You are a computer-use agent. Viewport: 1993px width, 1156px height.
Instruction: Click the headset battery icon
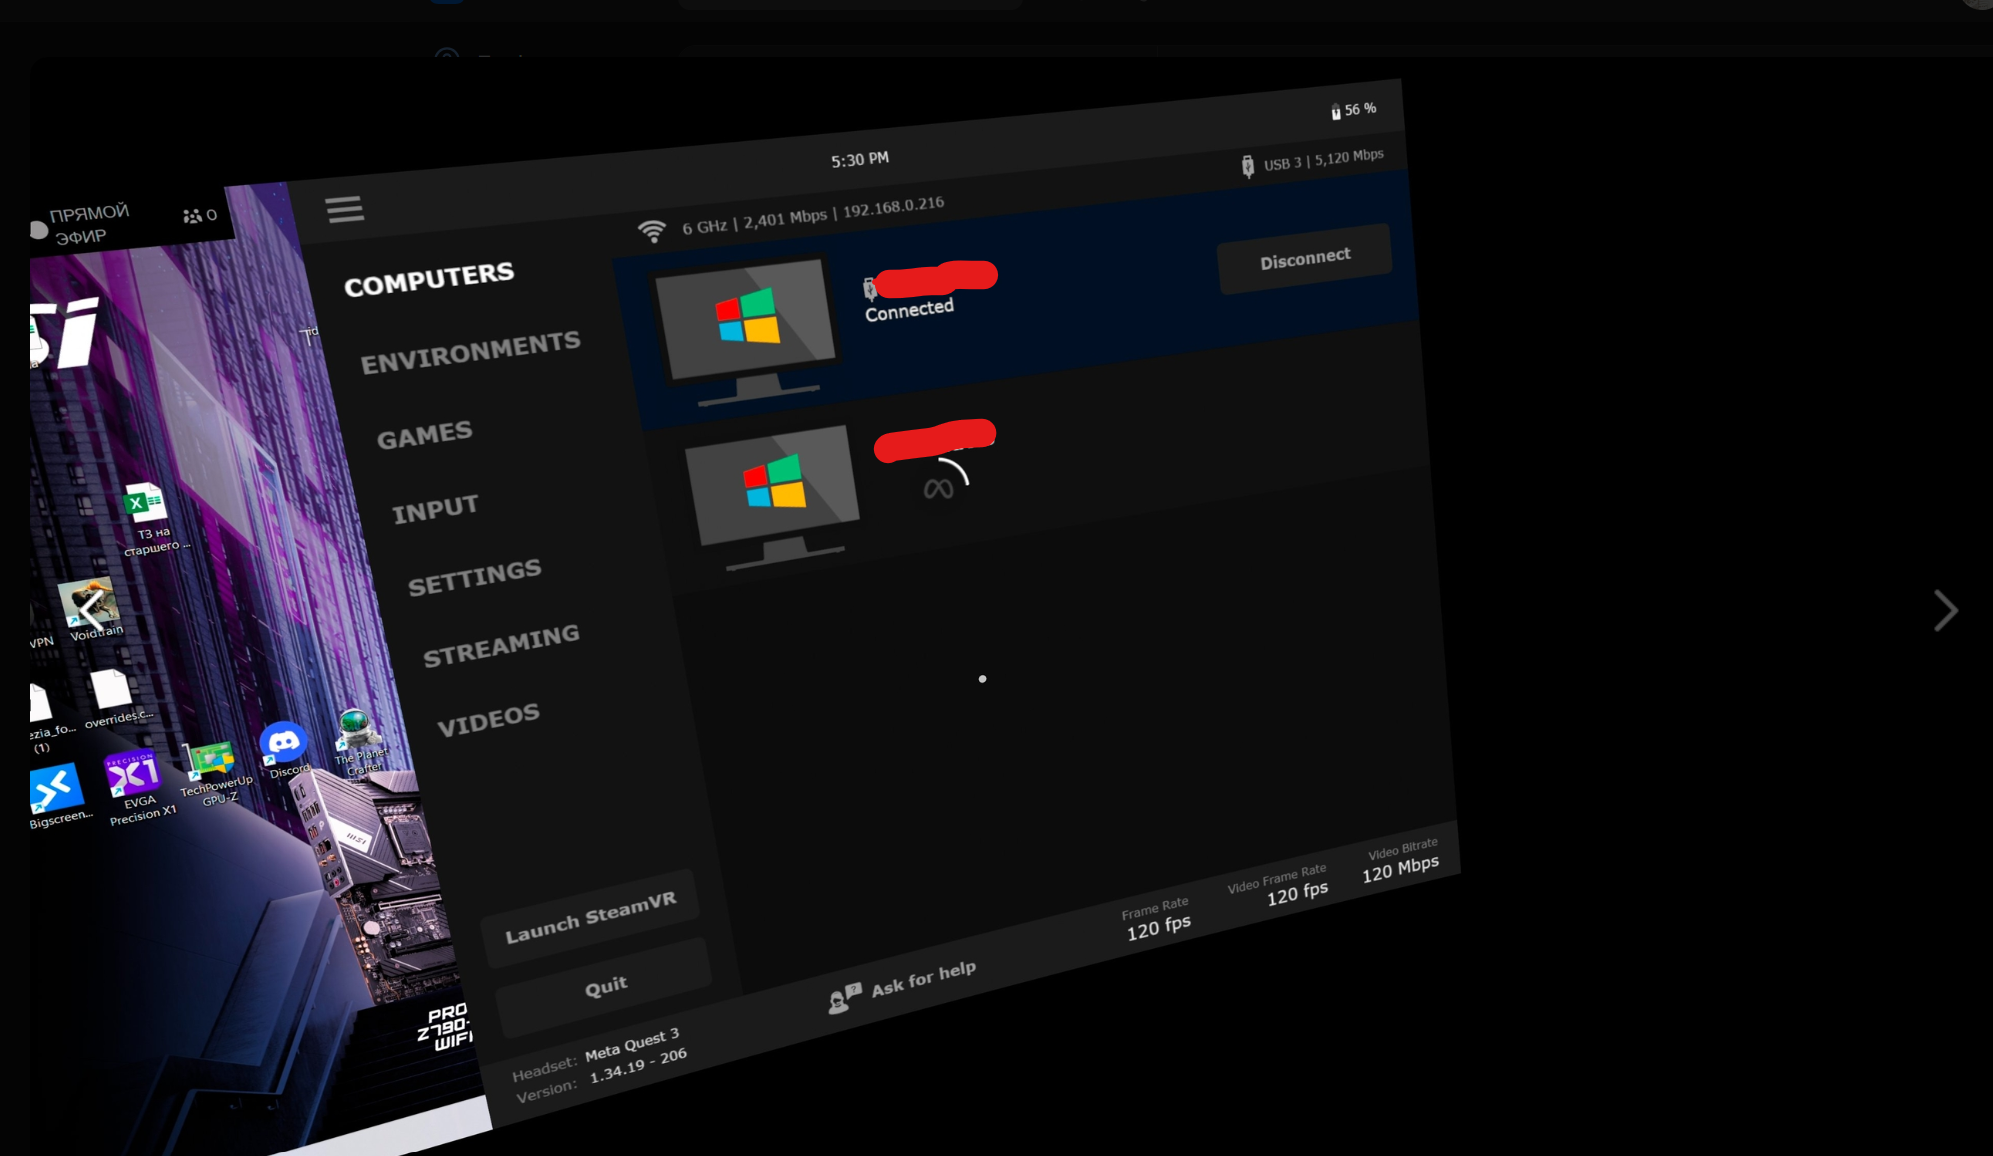1335,112
